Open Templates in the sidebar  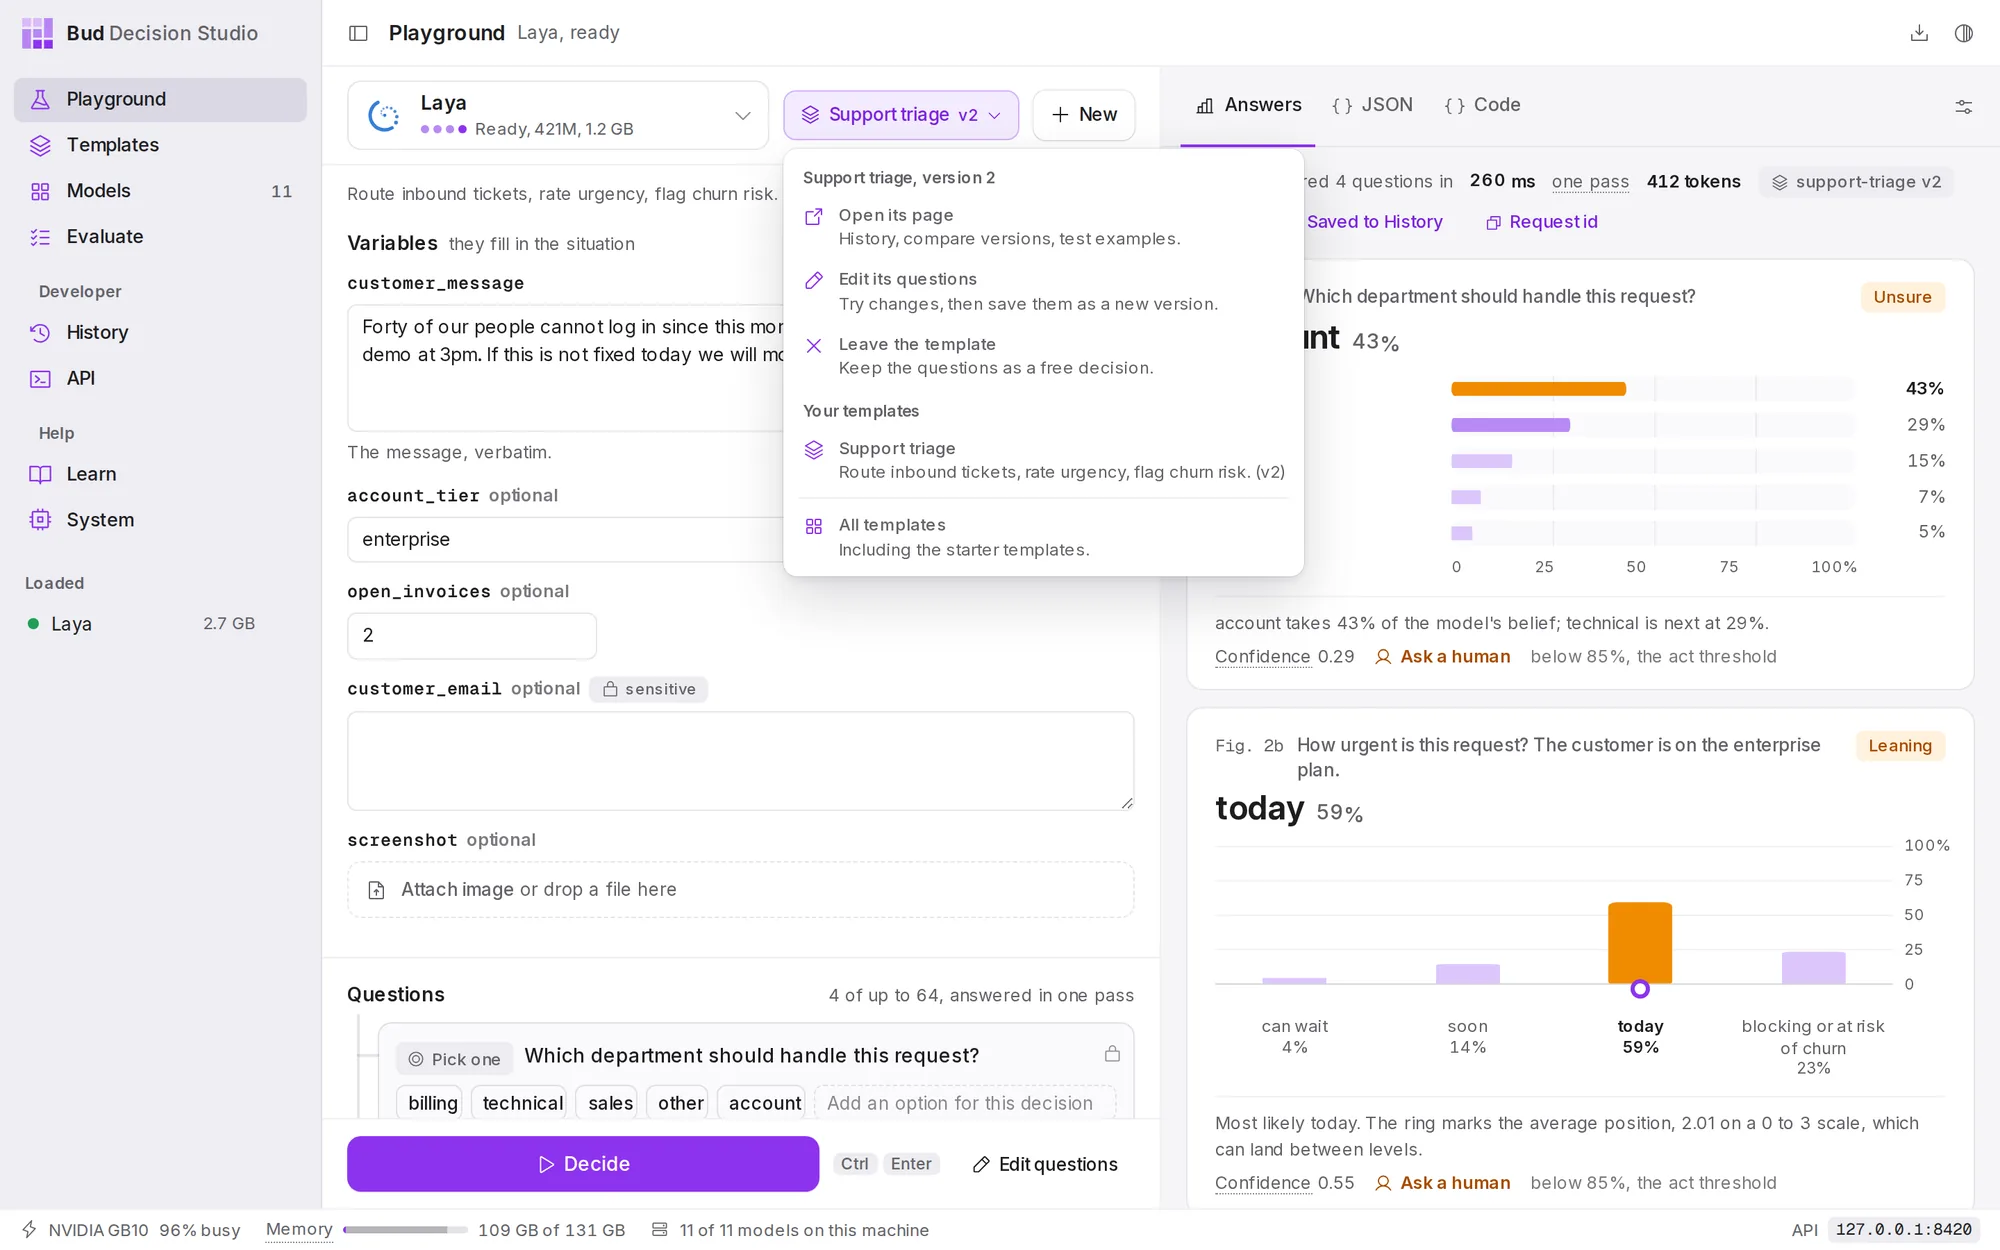160,145
